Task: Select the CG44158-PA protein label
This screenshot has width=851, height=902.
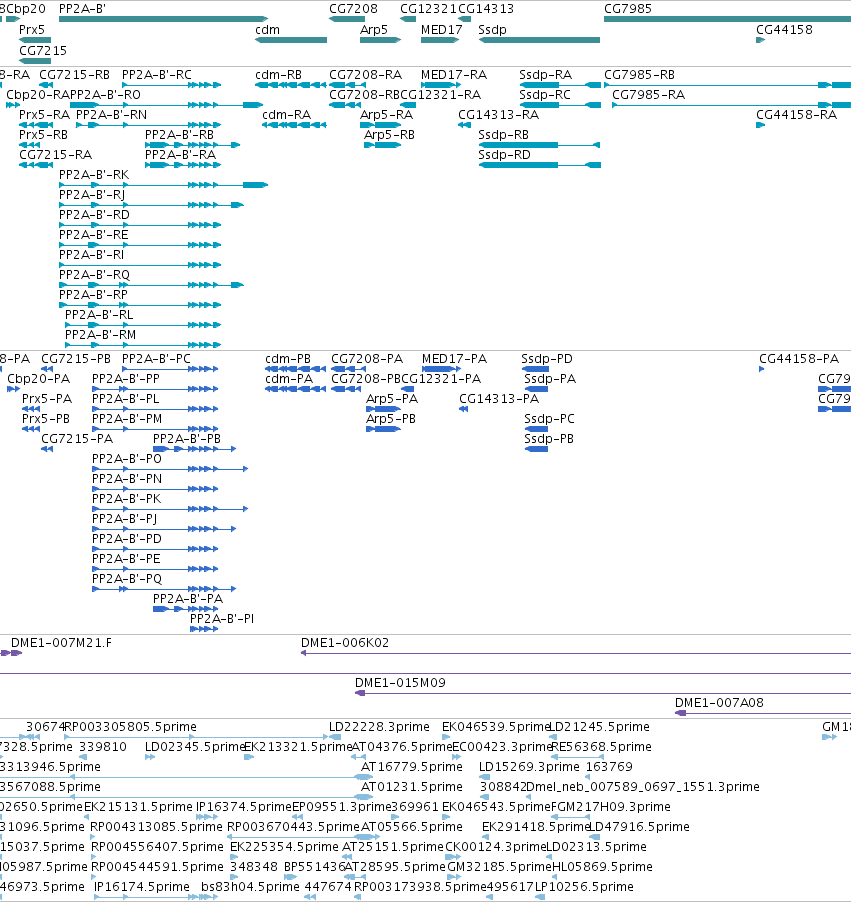Action: click(799, 358)
